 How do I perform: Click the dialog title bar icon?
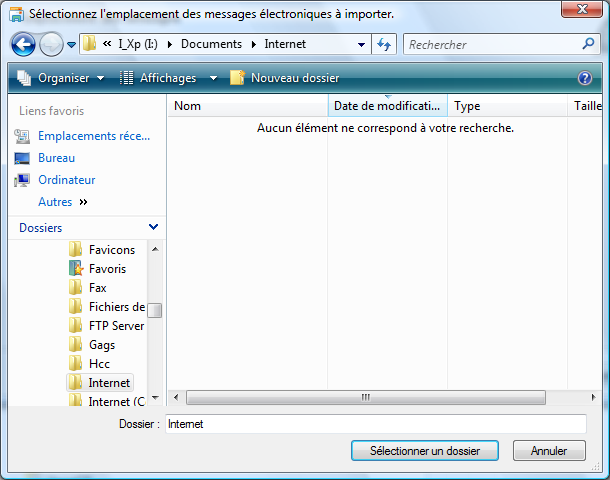point(16,14)
